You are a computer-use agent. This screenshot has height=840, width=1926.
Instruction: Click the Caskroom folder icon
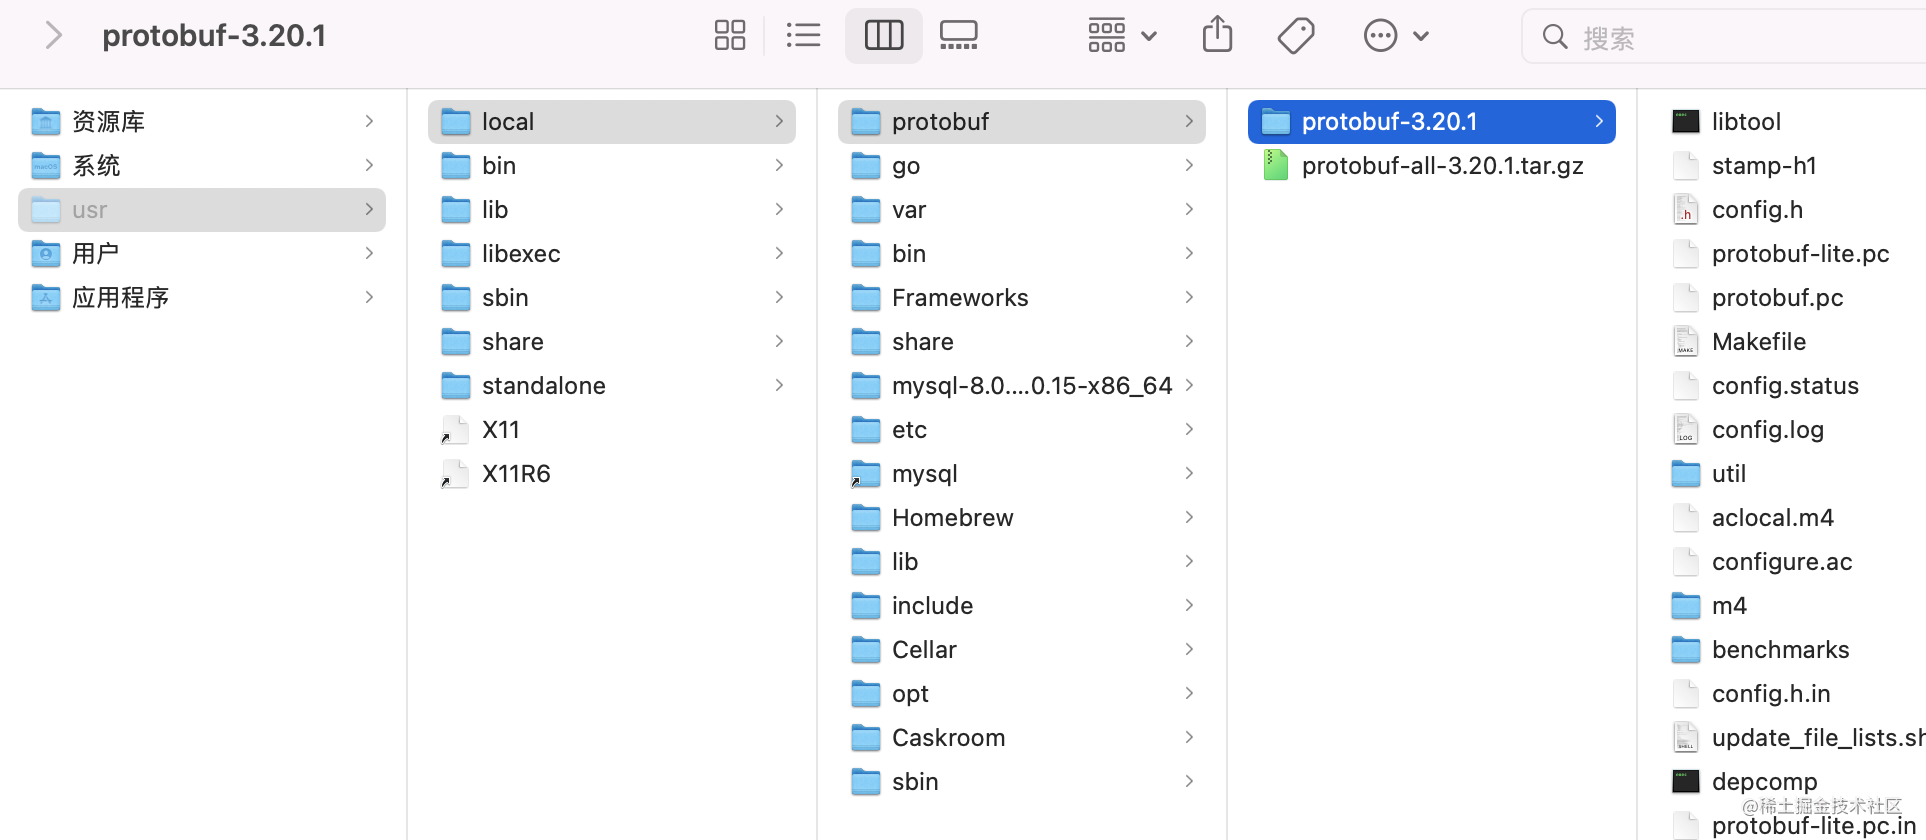pyautogui.click(x=866, y=738)
